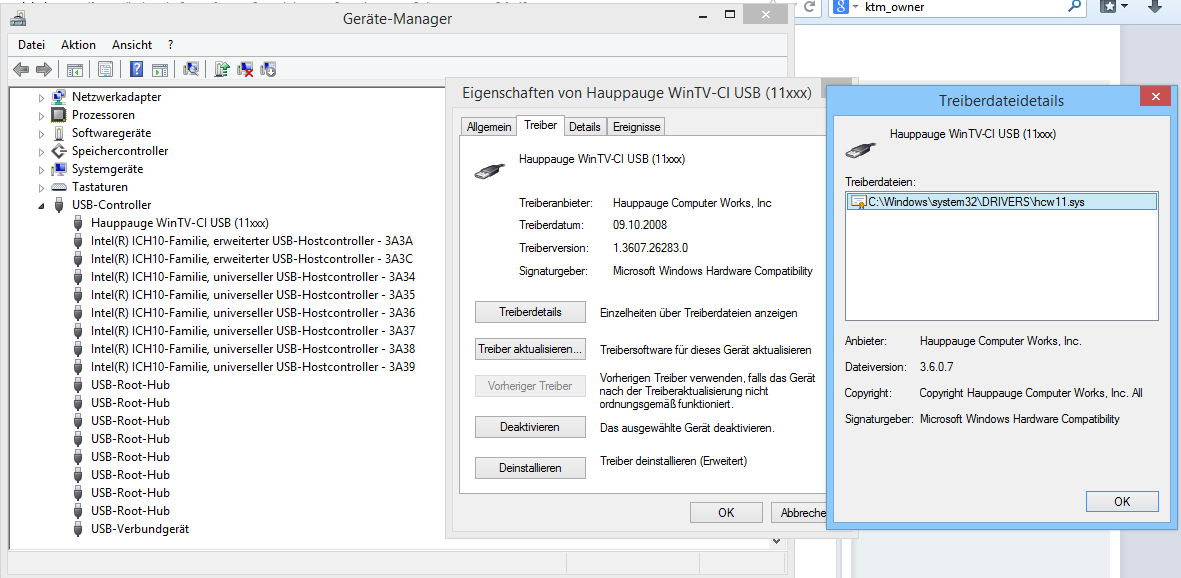
Task: Scan for hardware changes toolbar icon
Action: pyautogui.click(x=191, y=70)
